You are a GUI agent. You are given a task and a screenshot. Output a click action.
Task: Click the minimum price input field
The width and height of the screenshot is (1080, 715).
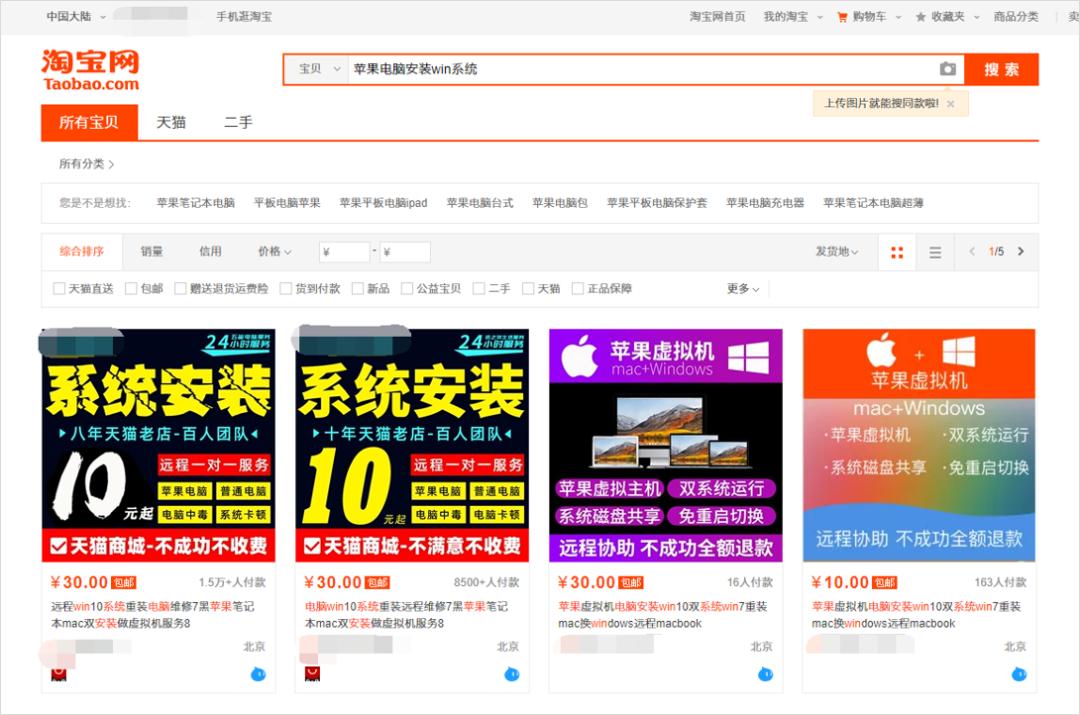(x=345, y=252)
